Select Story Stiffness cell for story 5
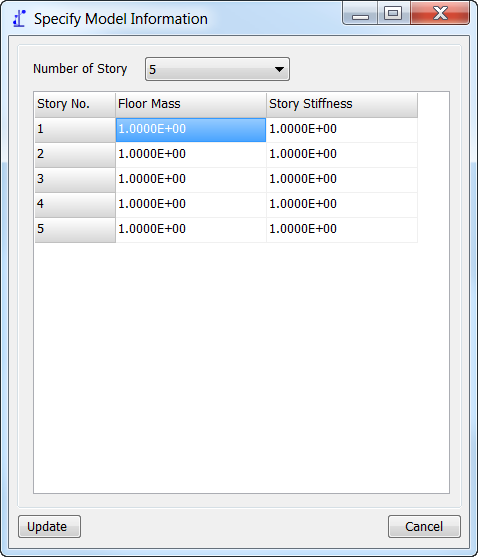 (342, 230)
